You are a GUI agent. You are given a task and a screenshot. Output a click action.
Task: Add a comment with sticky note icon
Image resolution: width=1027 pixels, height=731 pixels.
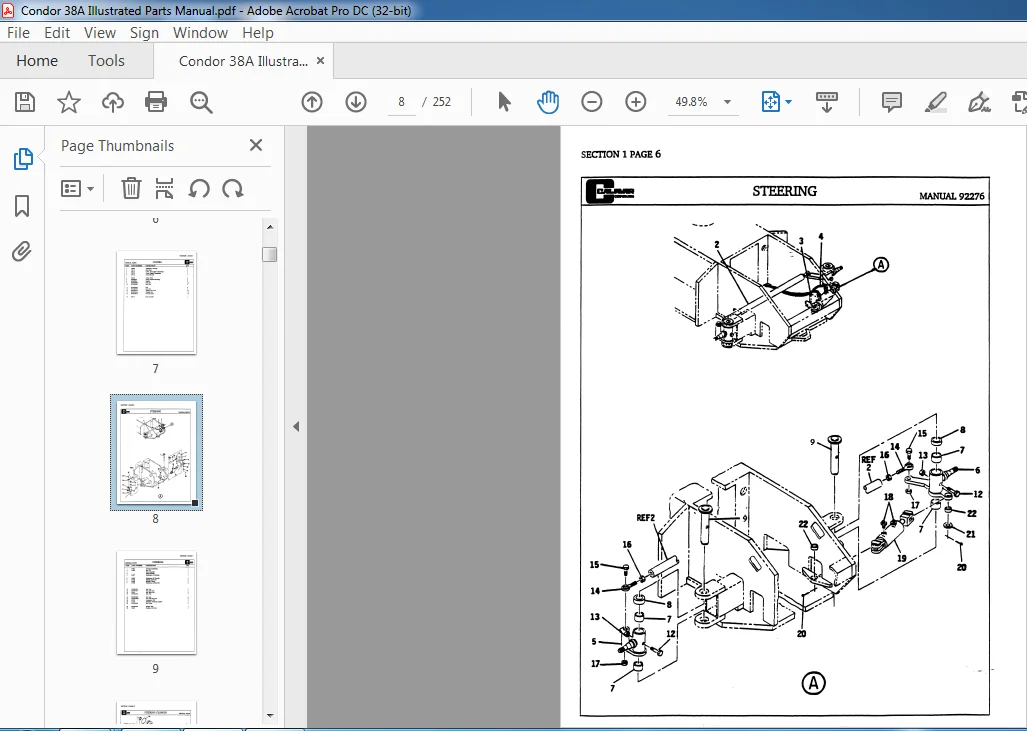pos(891,102)
